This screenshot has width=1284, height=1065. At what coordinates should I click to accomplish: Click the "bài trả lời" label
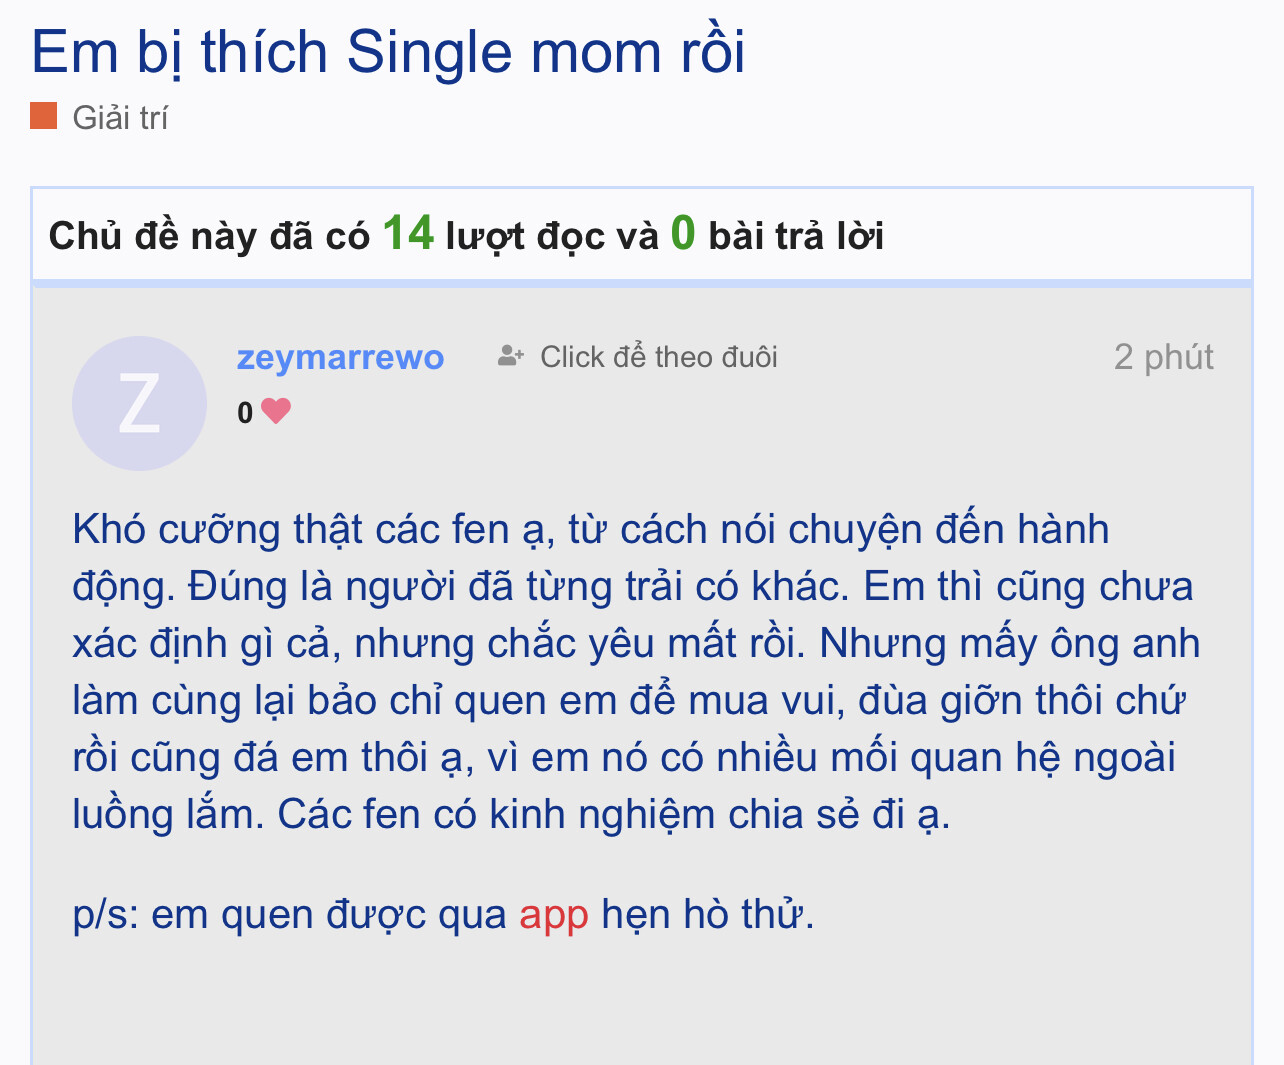pos(796,237)
